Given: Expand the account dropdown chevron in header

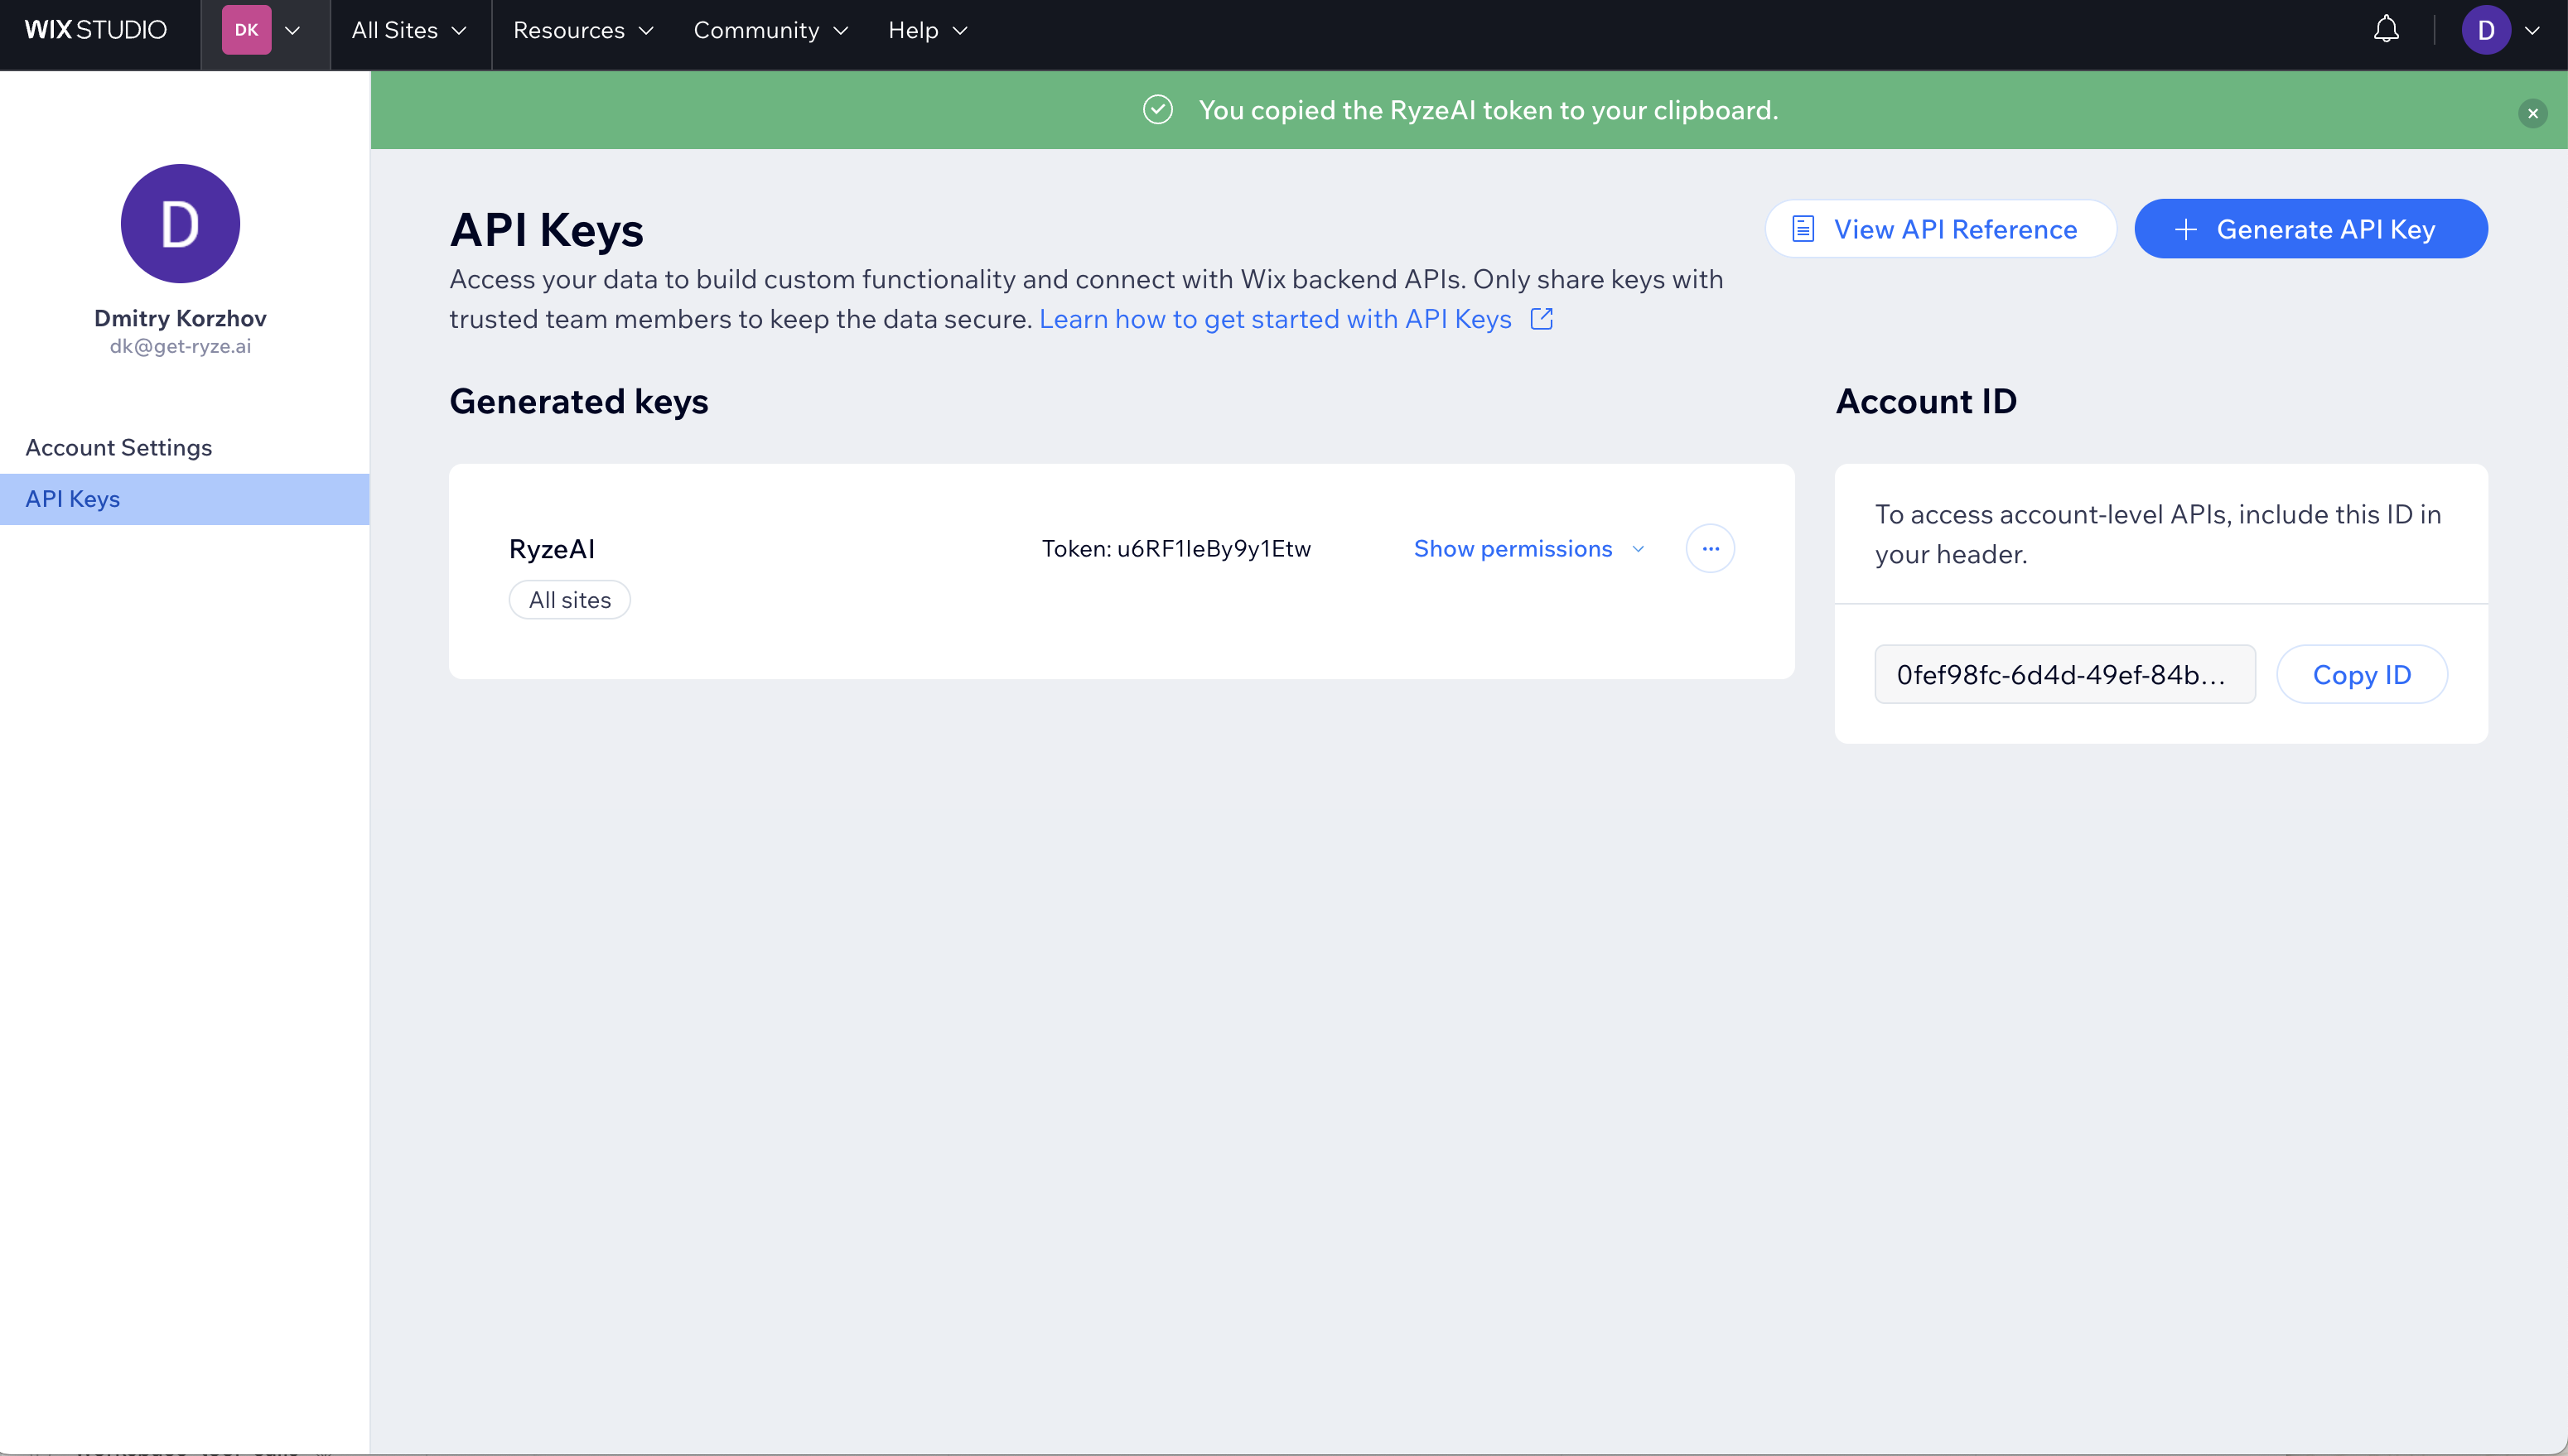Looking at the screenshot, I should (2532, 30).
